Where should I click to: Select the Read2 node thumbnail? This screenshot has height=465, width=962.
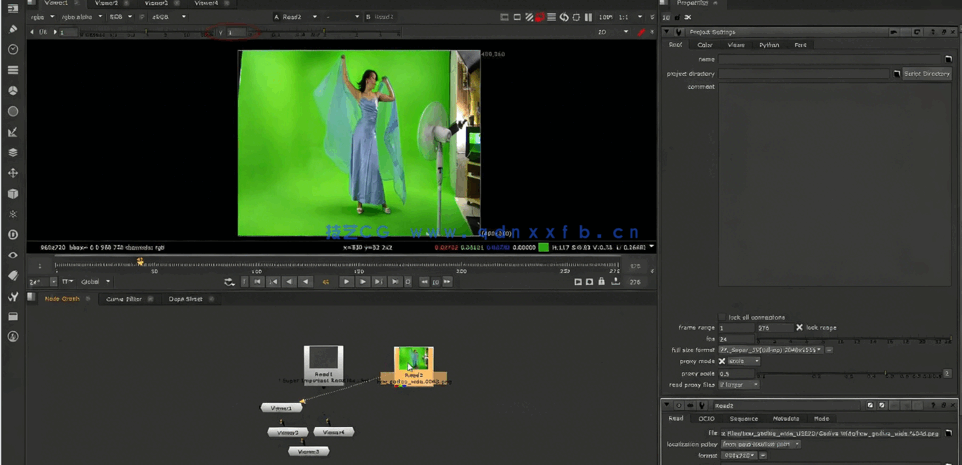point(414,358)
